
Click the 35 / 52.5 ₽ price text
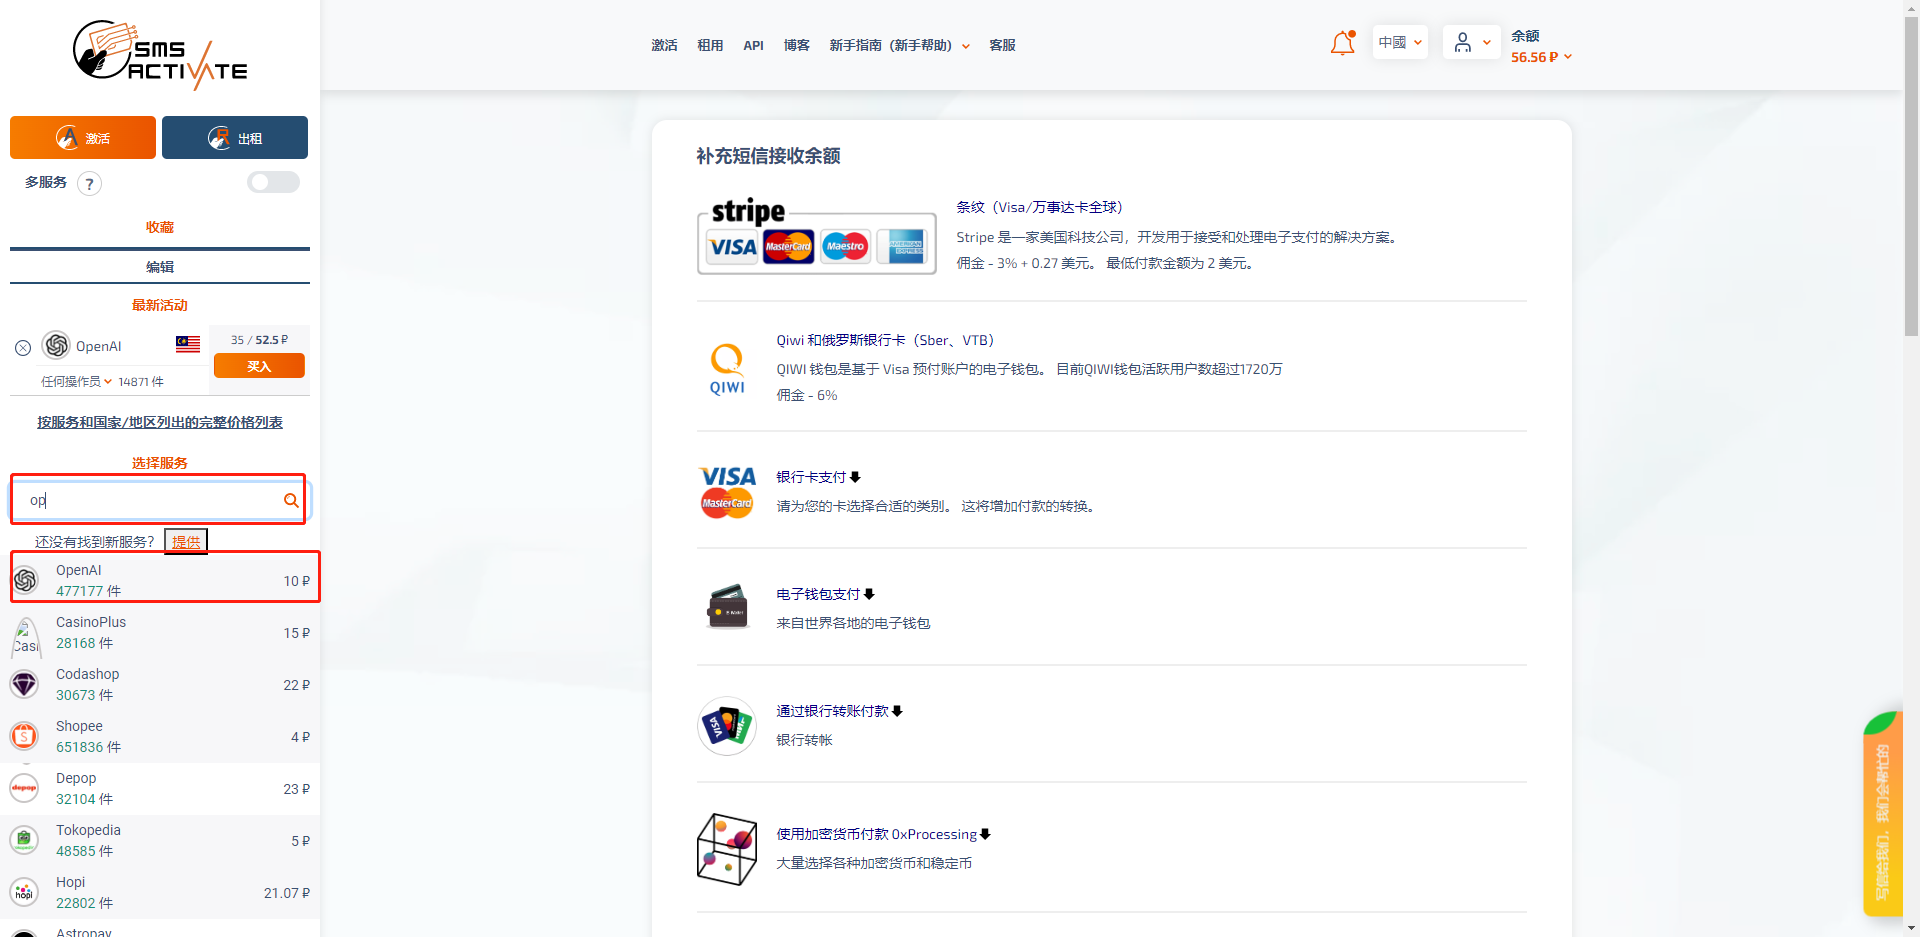(x=259, y=340)
